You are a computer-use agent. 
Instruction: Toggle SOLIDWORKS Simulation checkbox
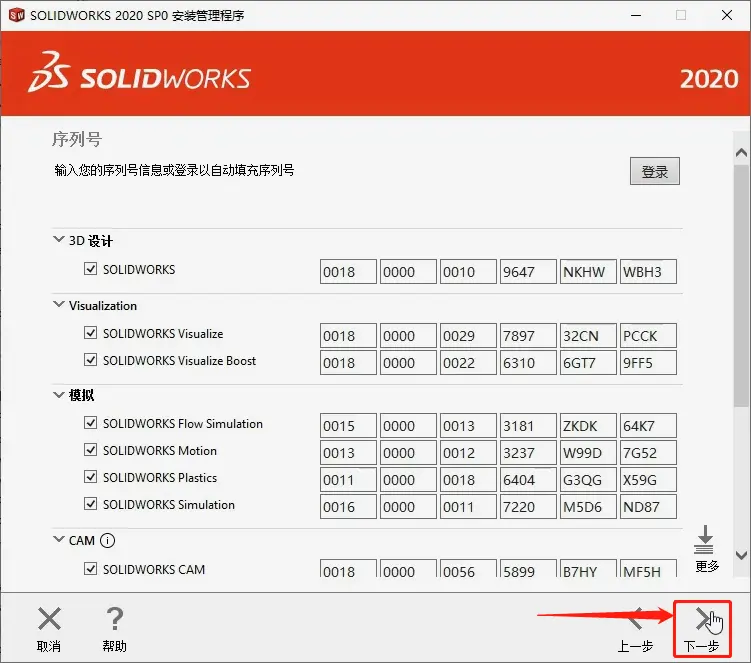tap(90, 504)
